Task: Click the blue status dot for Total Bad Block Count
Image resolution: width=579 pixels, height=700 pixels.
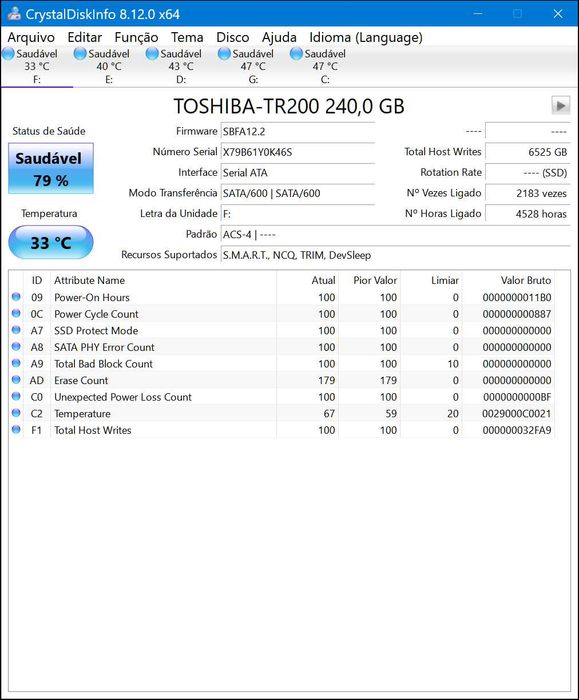Action: [16, 363]
